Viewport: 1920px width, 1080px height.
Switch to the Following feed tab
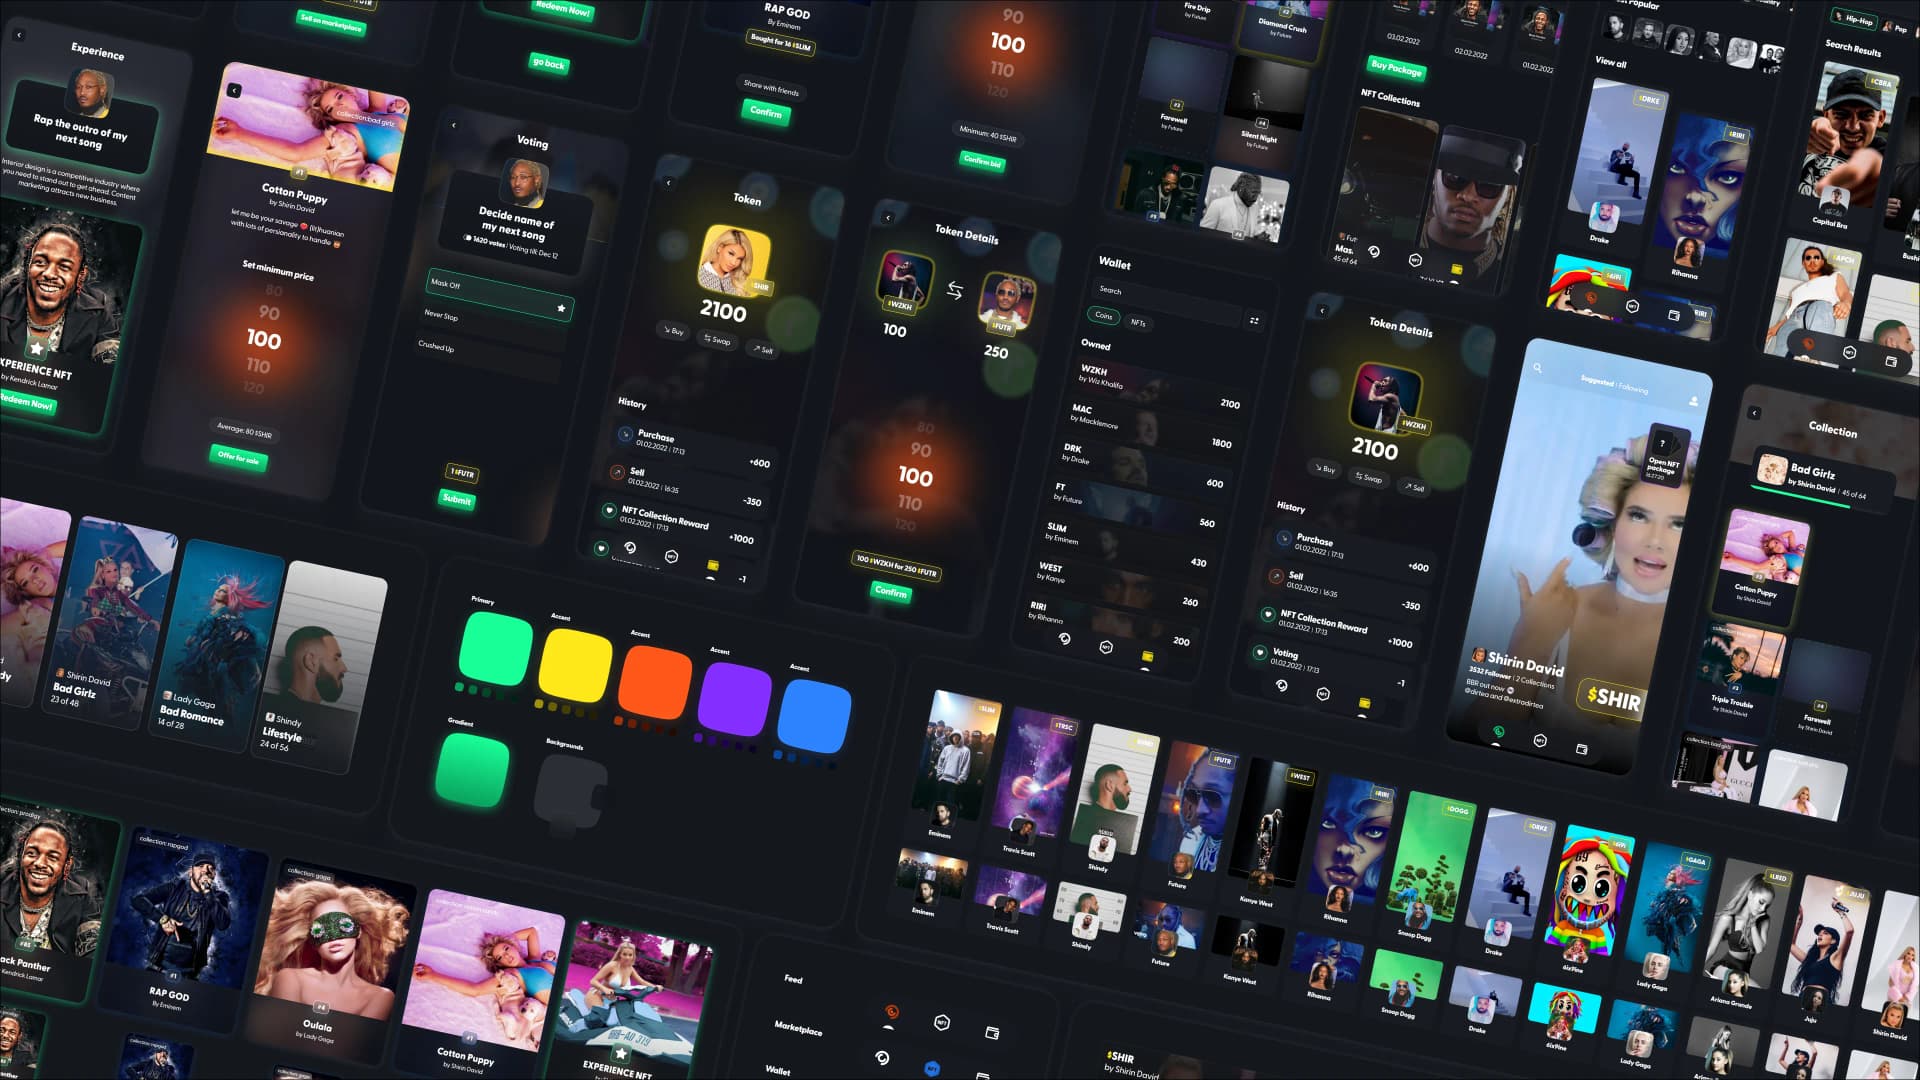pos(1634,388)
